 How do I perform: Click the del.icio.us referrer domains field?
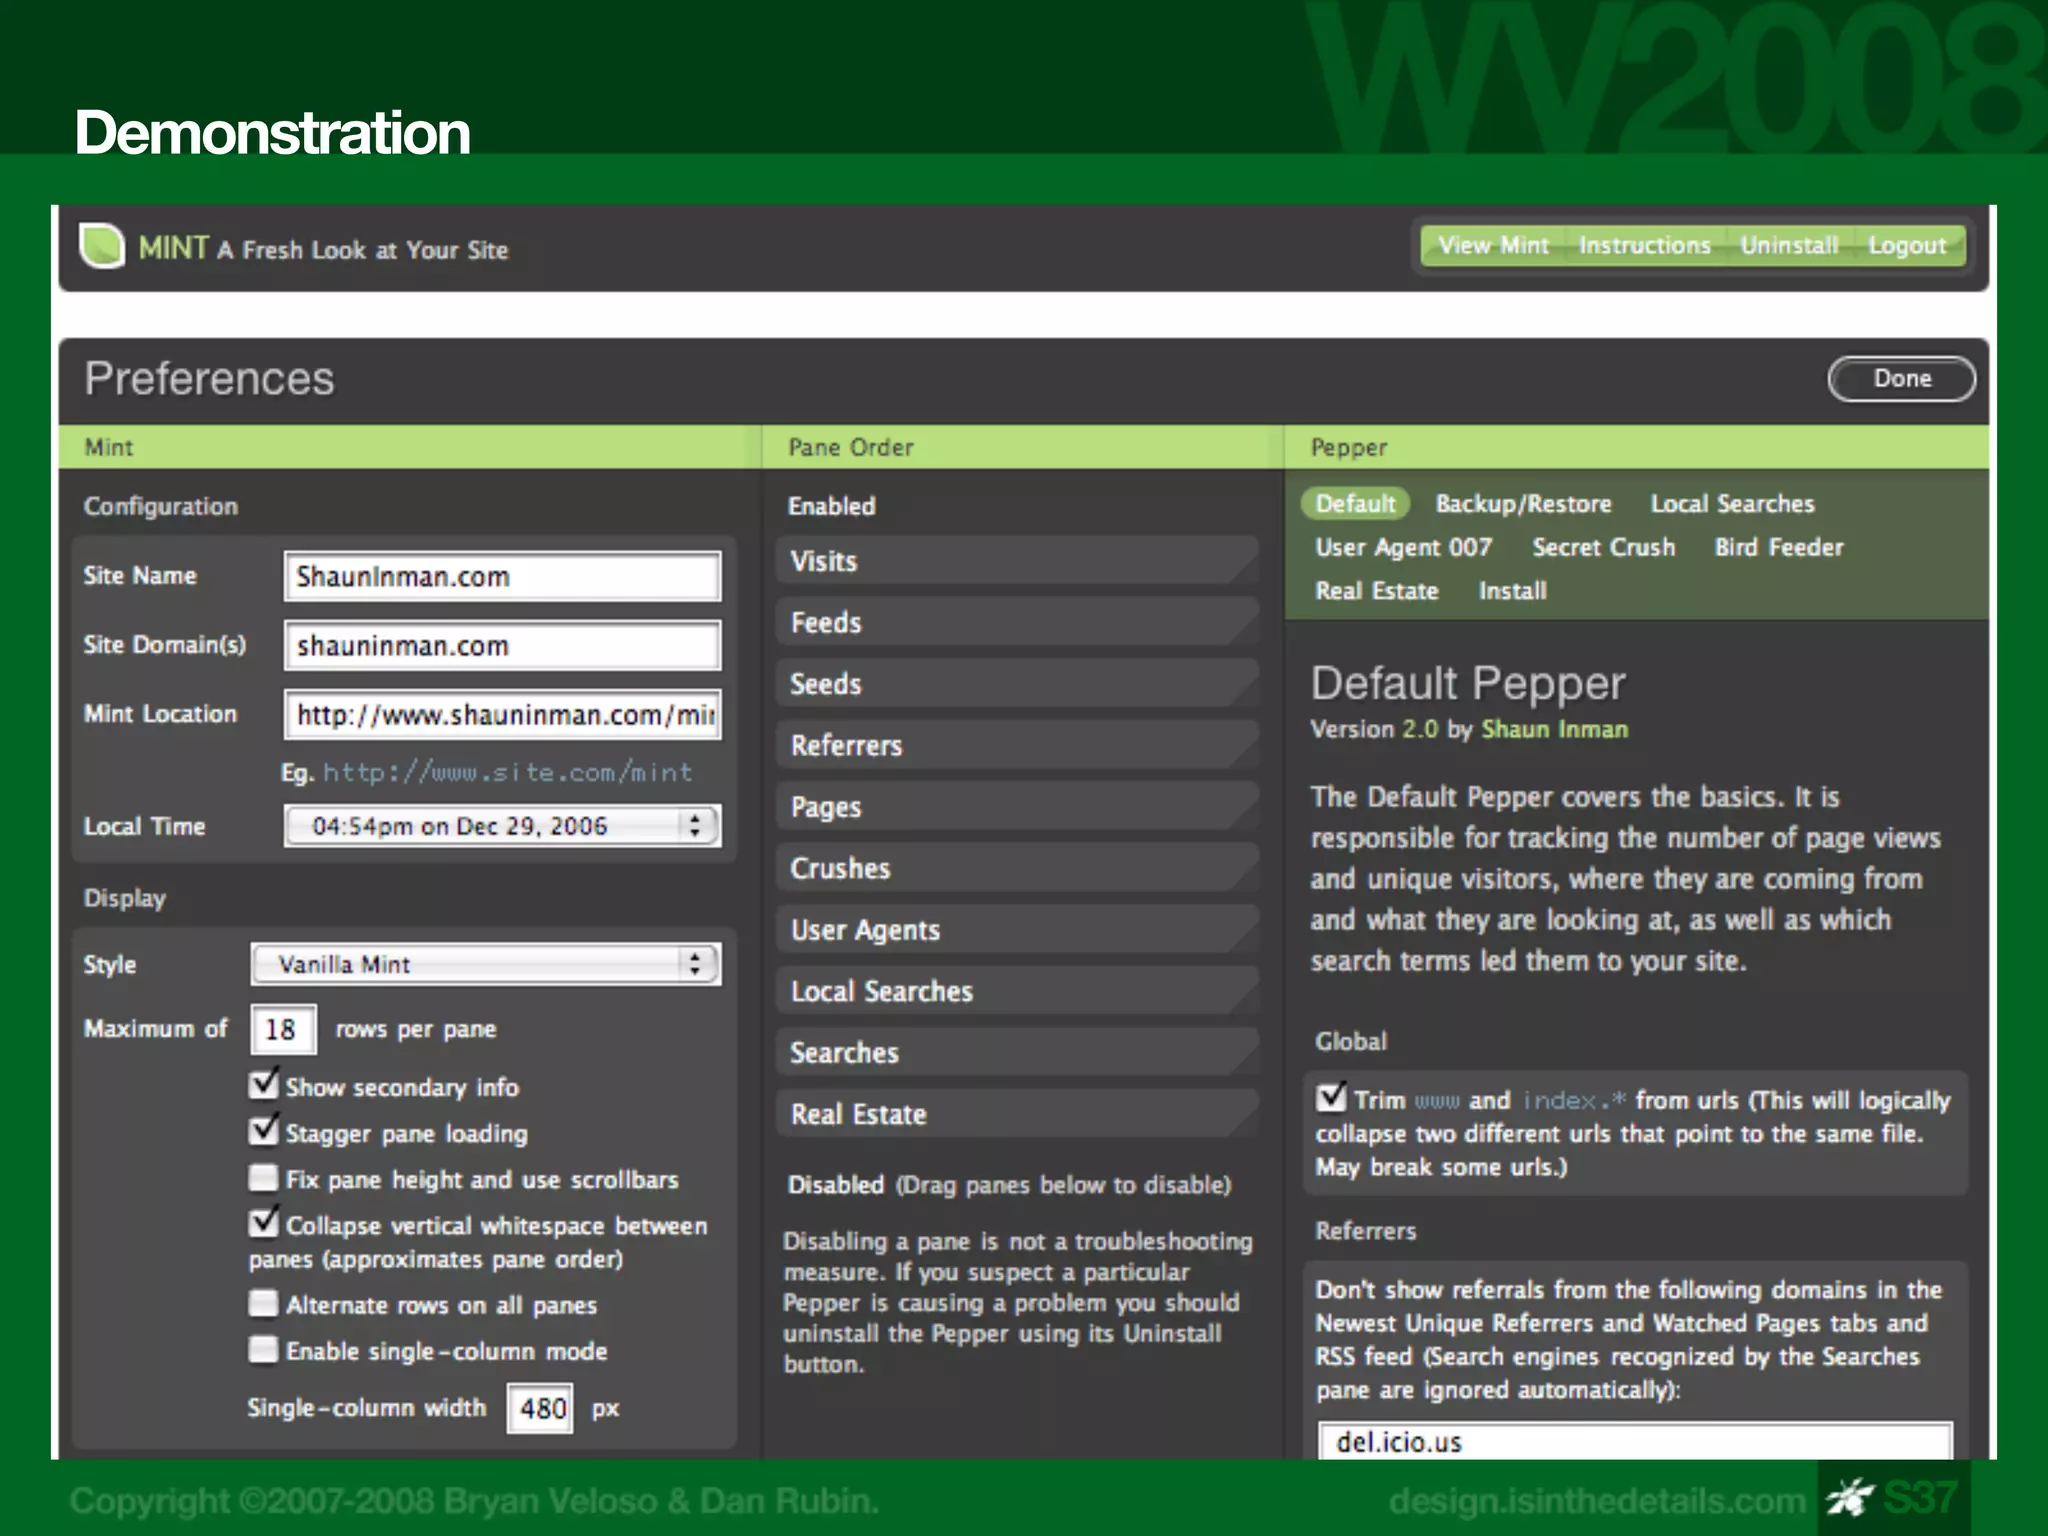(x=1635, y=1441)
